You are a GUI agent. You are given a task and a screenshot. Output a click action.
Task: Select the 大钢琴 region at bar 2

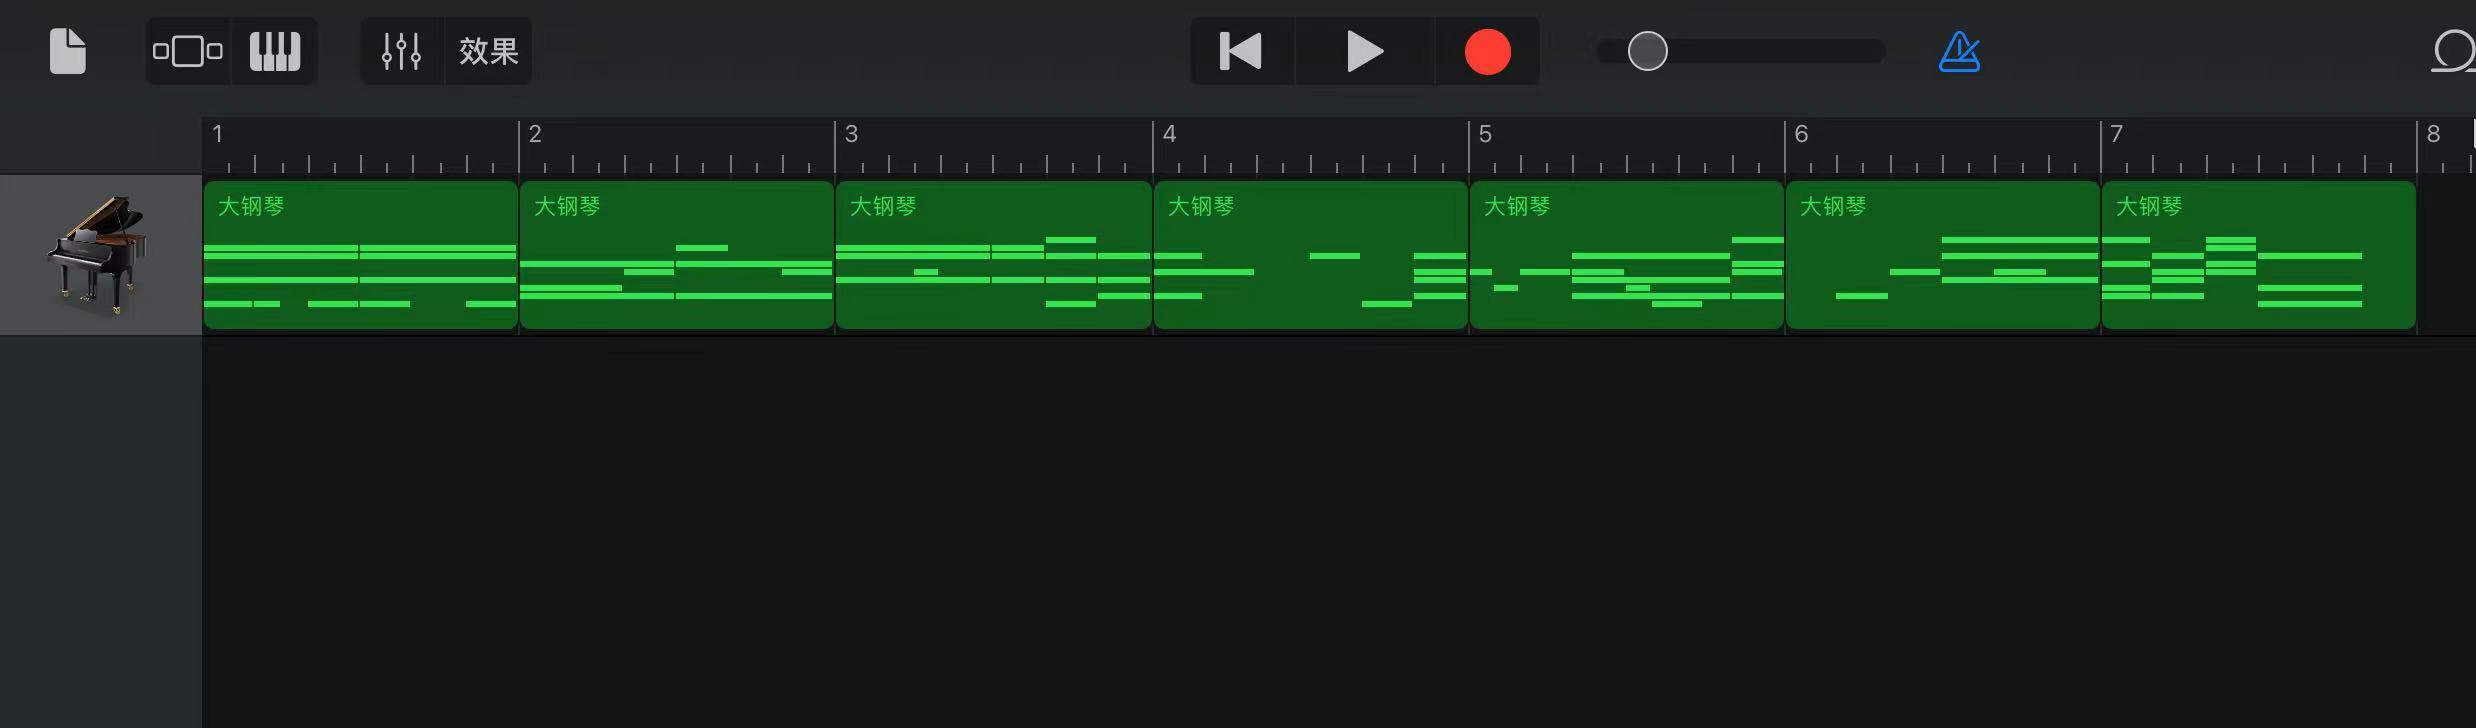pos(677,255)
